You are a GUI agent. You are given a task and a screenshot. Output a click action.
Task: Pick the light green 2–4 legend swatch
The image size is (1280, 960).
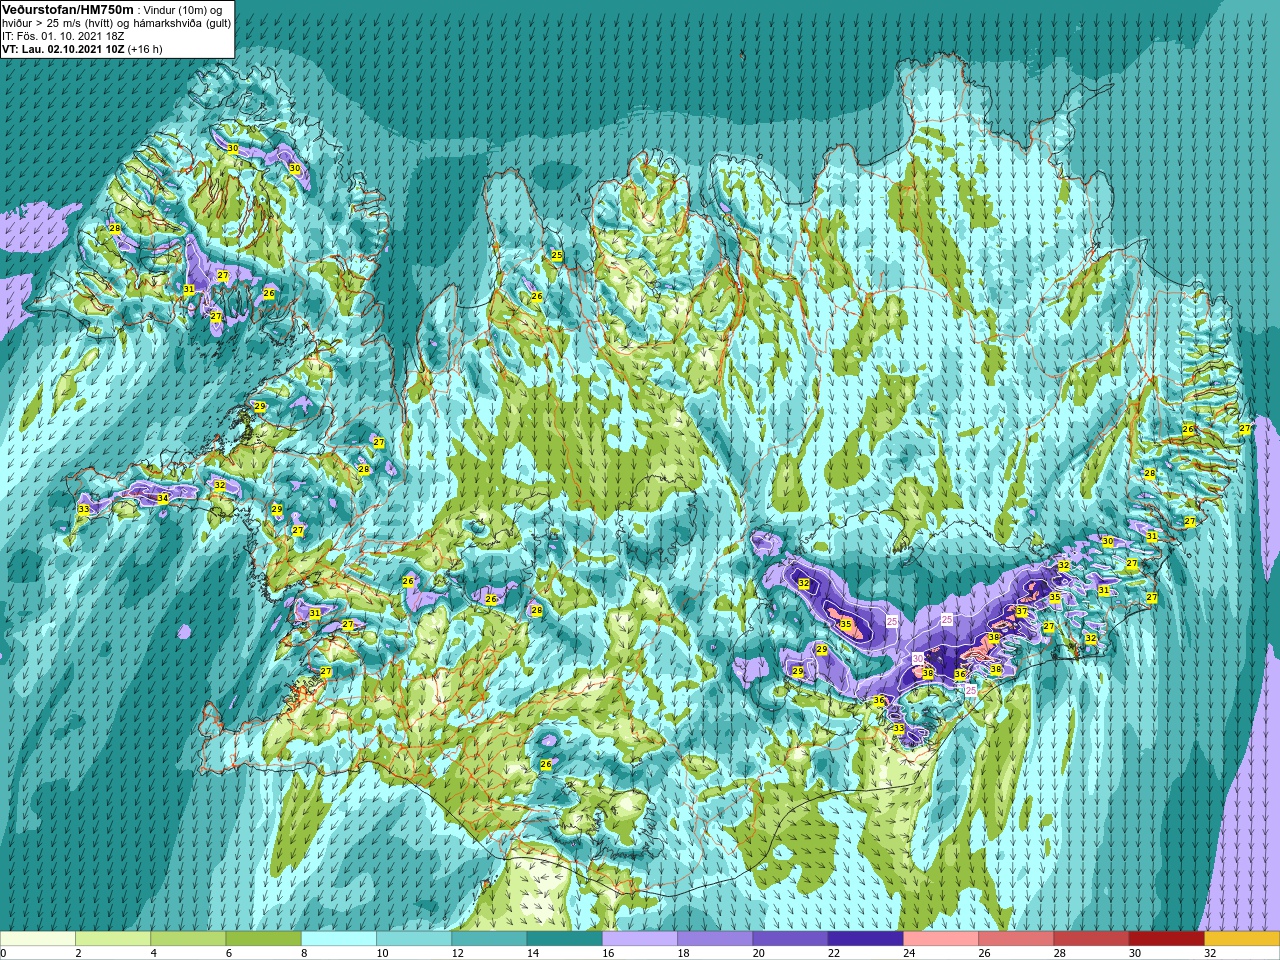tap(113, 939)
